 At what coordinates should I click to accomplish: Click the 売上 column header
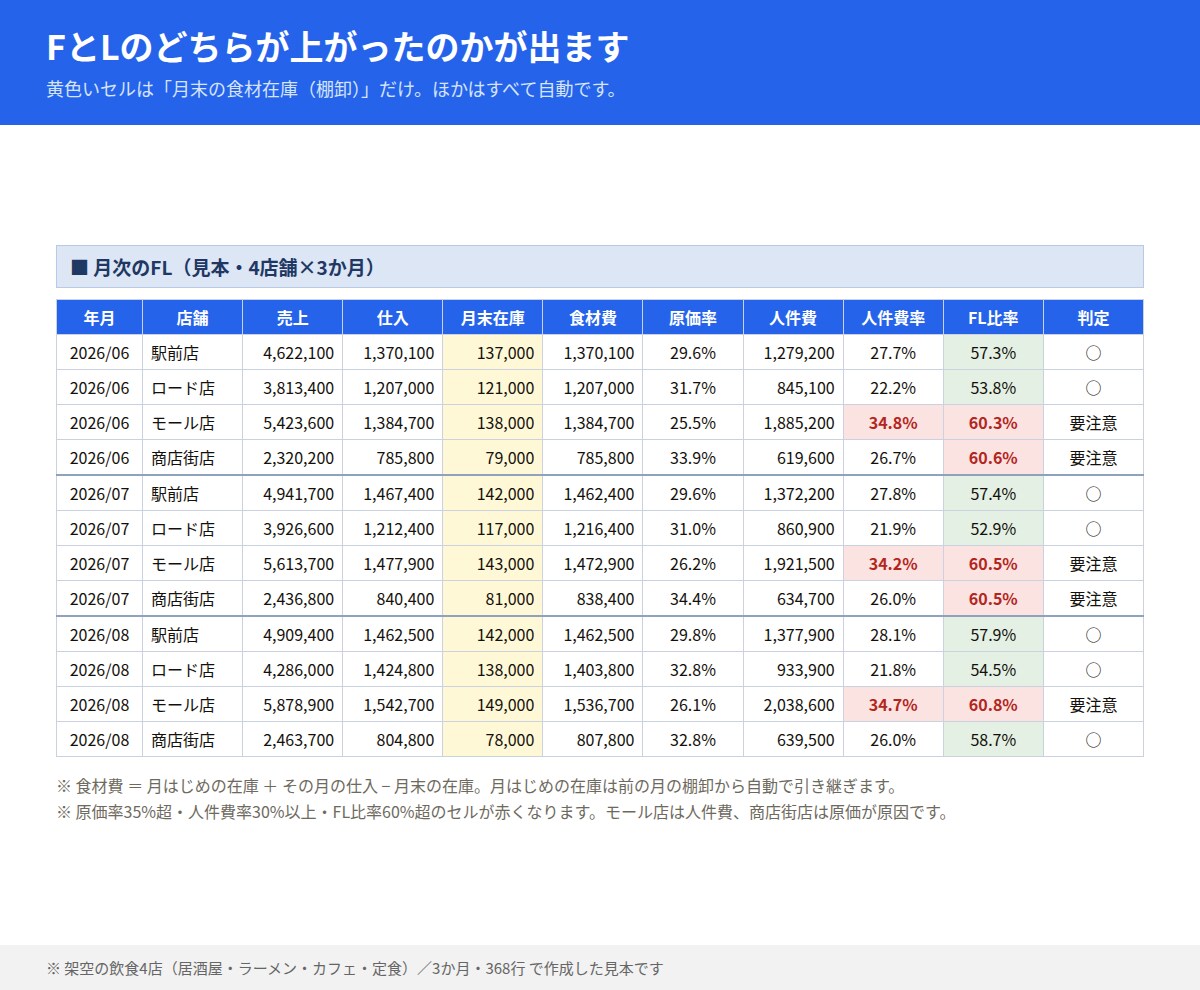click(x=292, y=318)
